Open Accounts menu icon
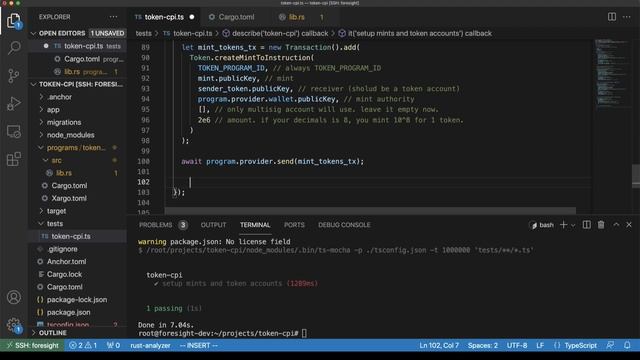640x360 pixels. [13, 297]
